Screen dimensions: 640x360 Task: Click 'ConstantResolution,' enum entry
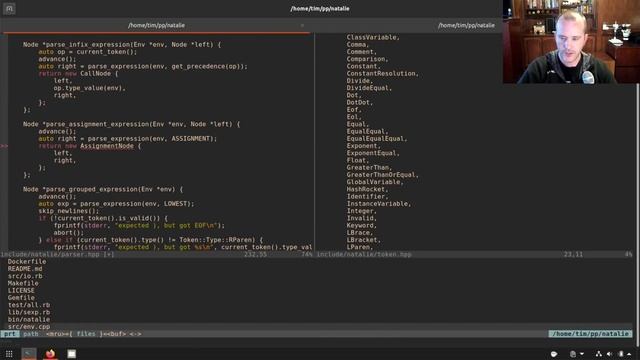click(x=383, y=73)
